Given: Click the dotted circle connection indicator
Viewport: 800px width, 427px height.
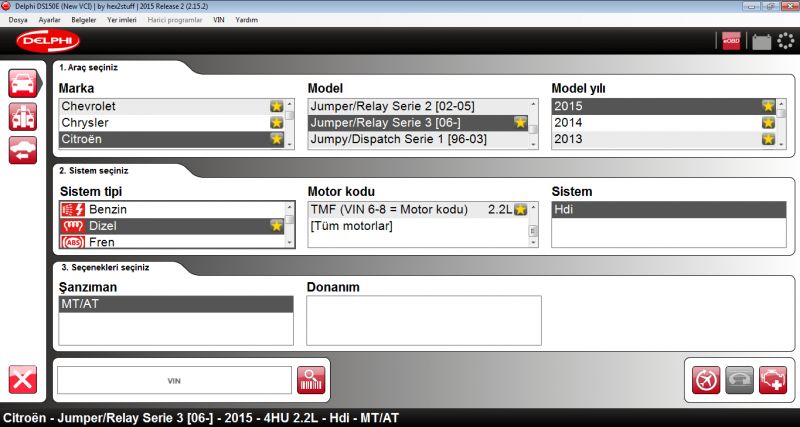Looking at the screenshot, I should (x=786, y=41).
